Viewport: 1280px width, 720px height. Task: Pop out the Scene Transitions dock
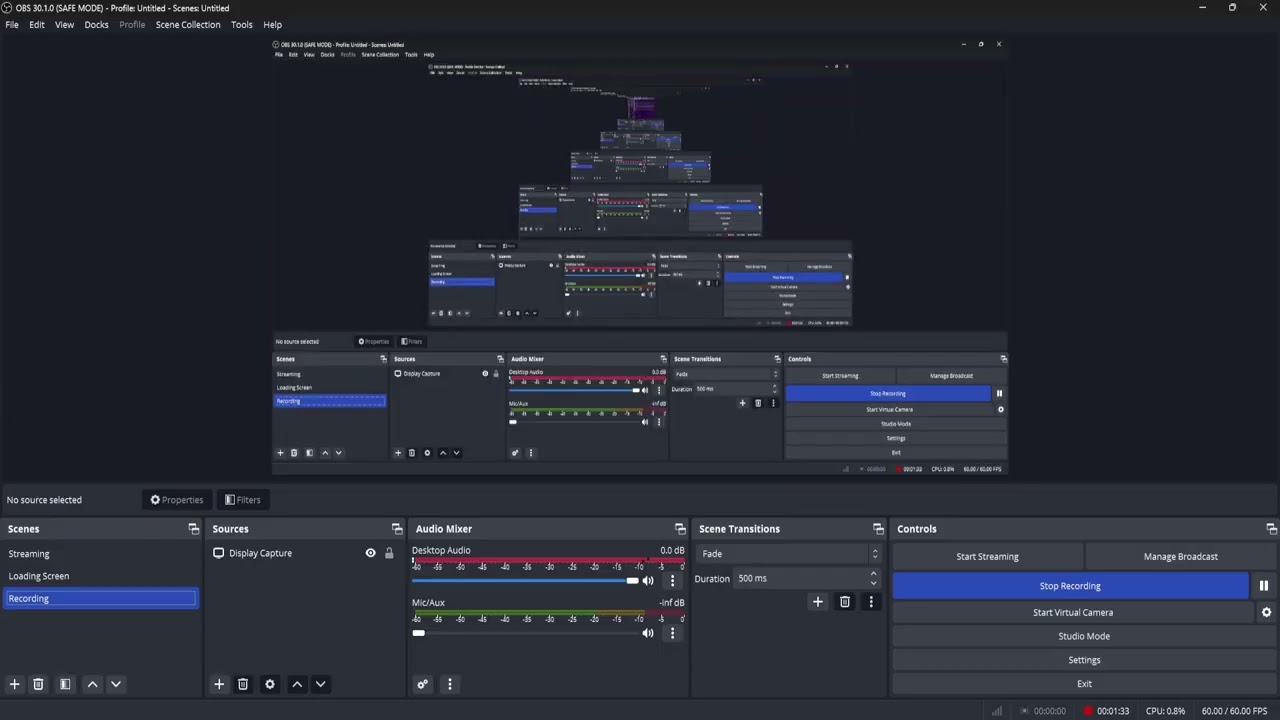(x=878, y=529)
